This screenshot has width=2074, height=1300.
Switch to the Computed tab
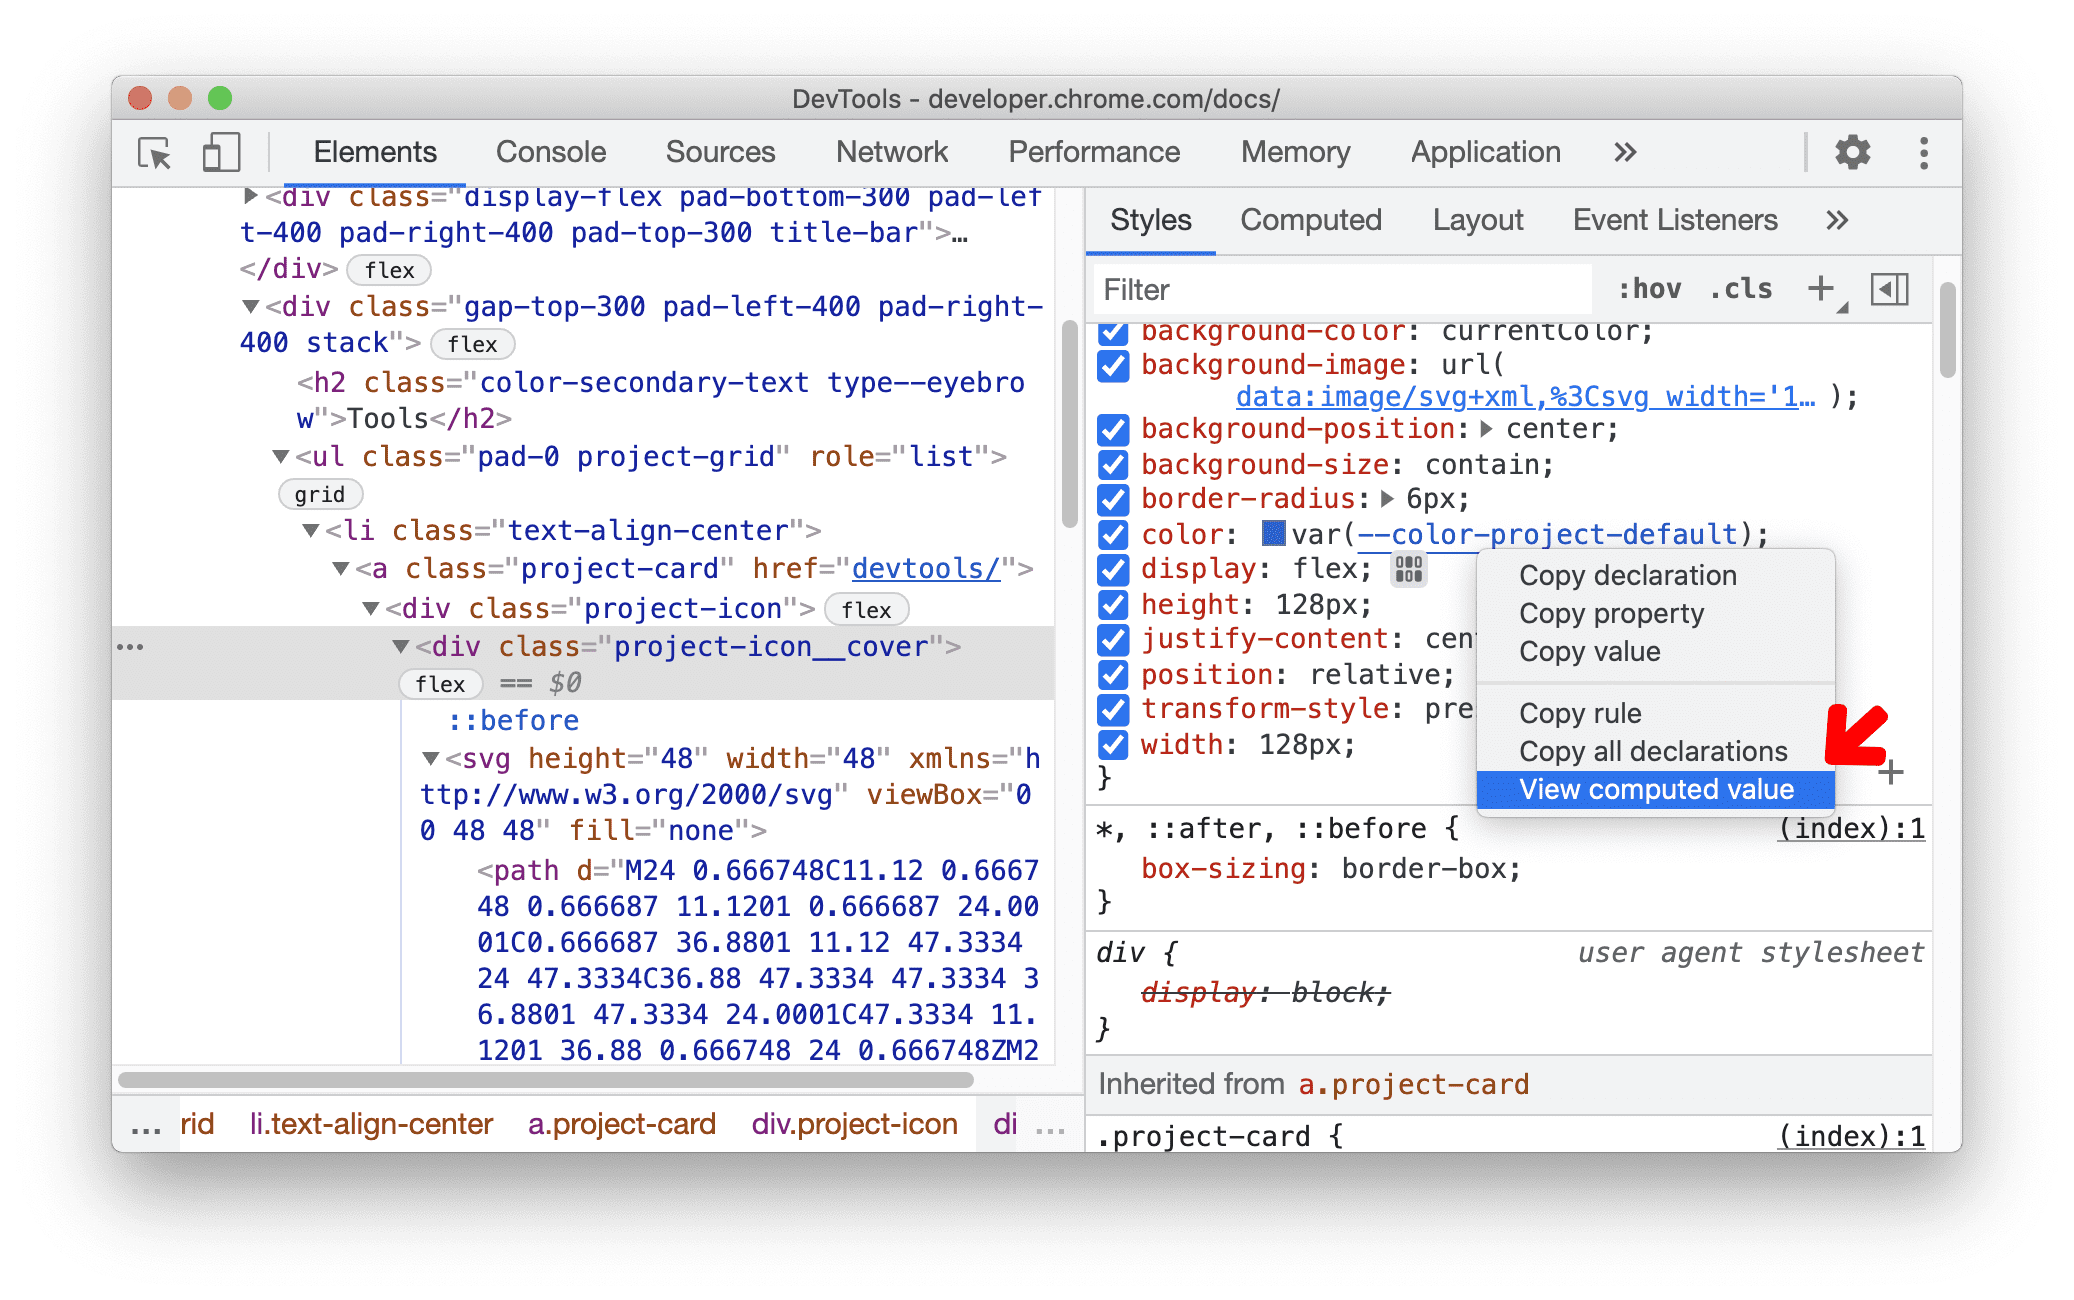click(x=1310, y=220)
